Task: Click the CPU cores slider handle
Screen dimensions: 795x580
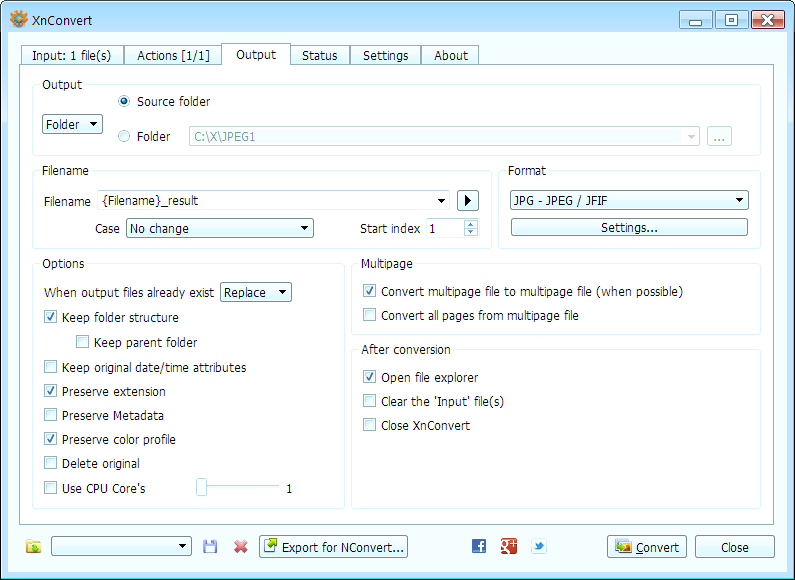Action: (202, 487)
